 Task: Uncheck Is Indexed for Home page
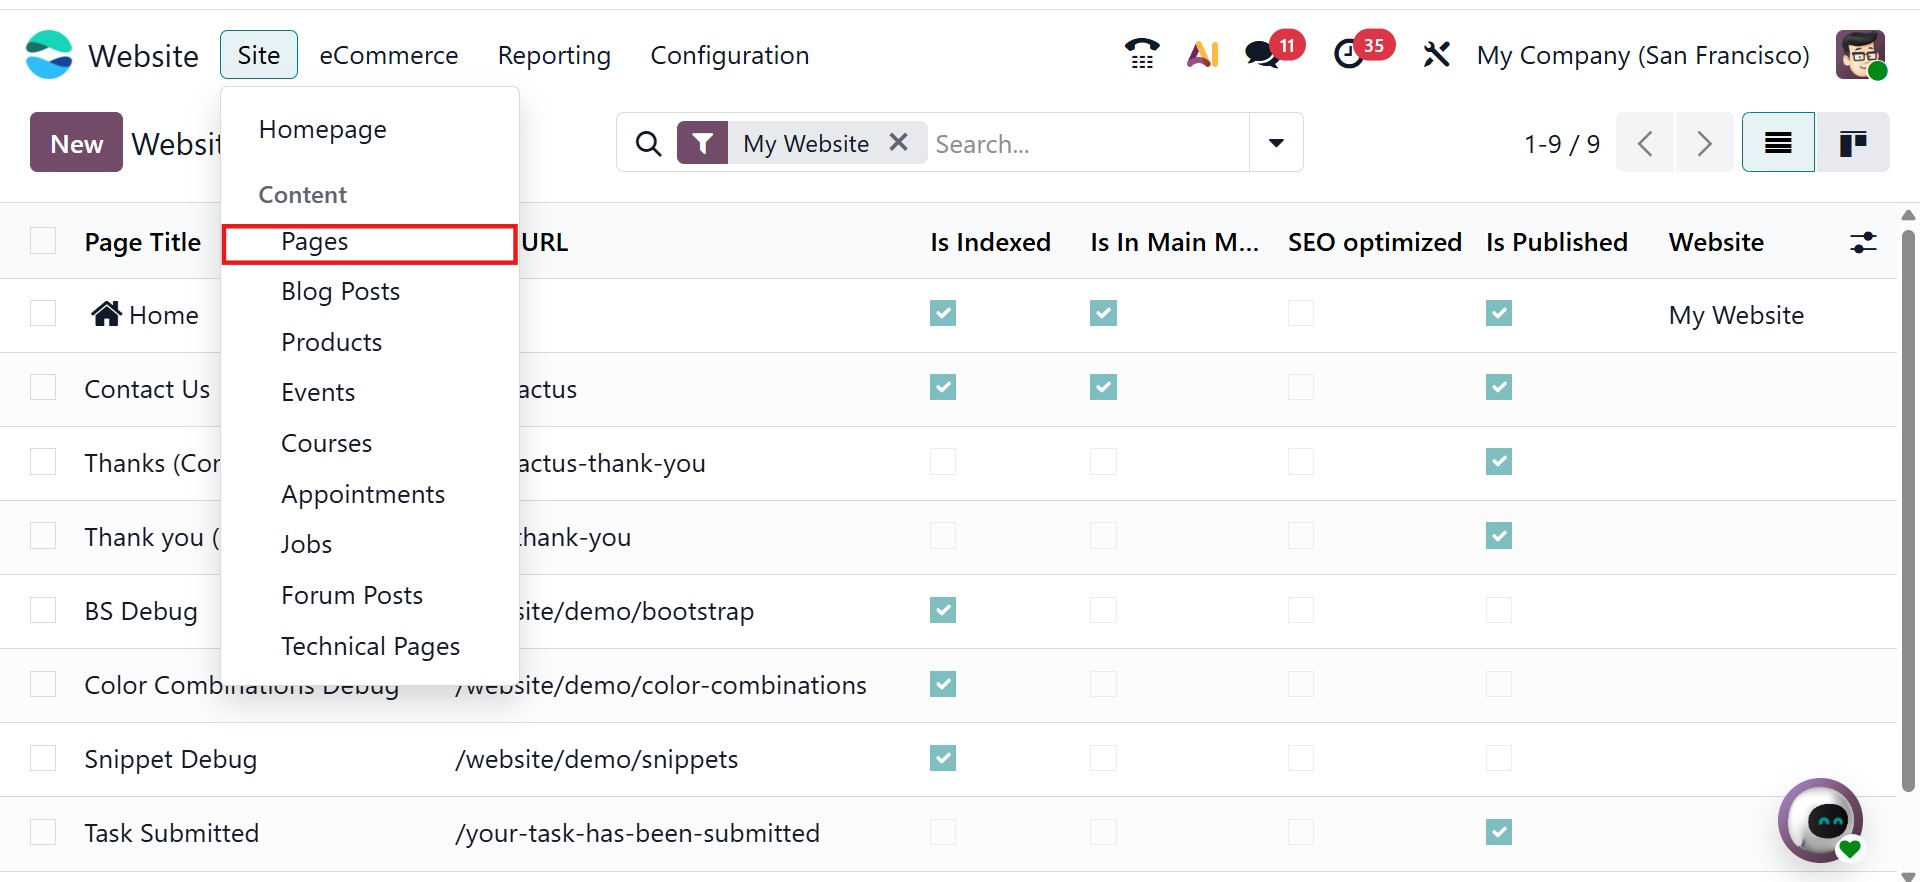pos(943,314)
